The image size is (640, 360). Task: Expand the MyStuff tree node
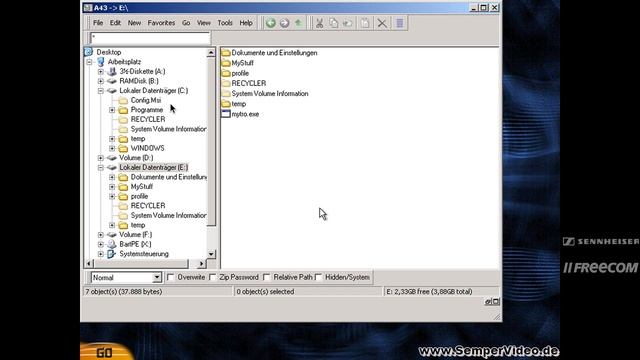(x=112, y=187)
